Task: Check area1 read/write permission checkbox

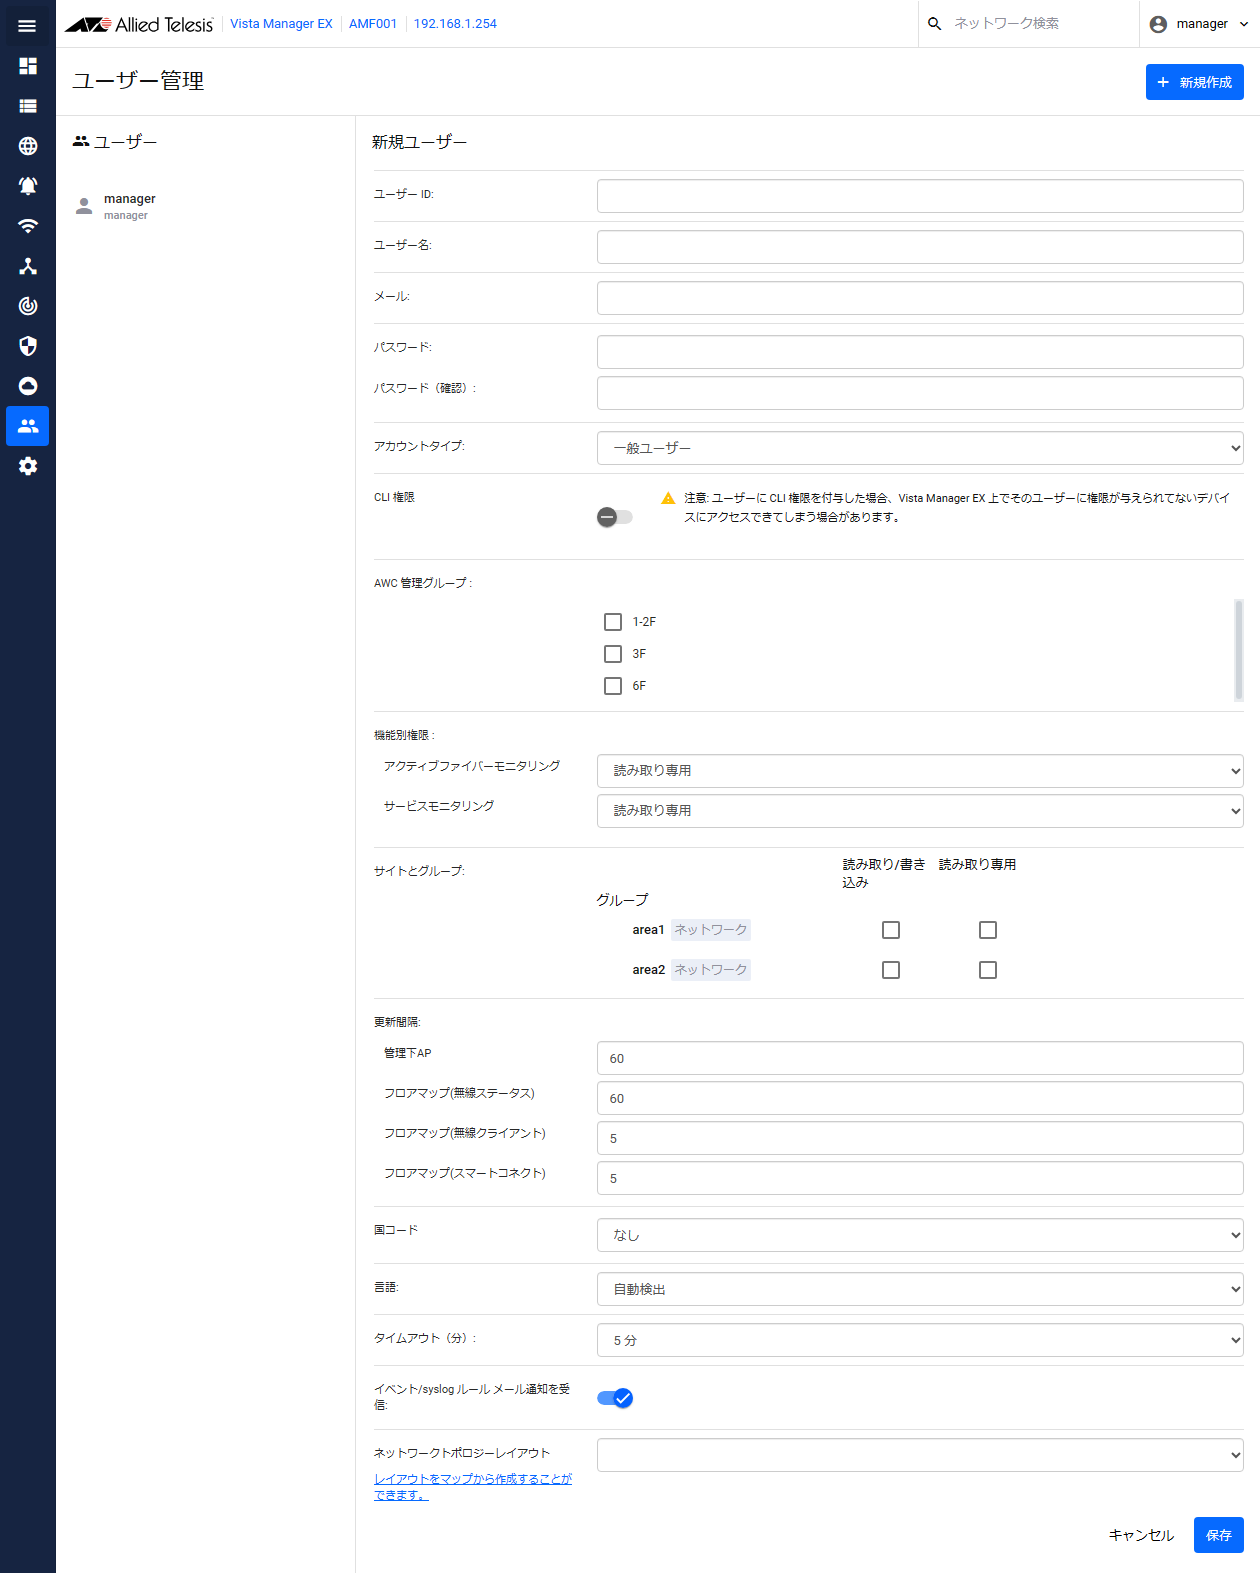Action: pos(891,930)
